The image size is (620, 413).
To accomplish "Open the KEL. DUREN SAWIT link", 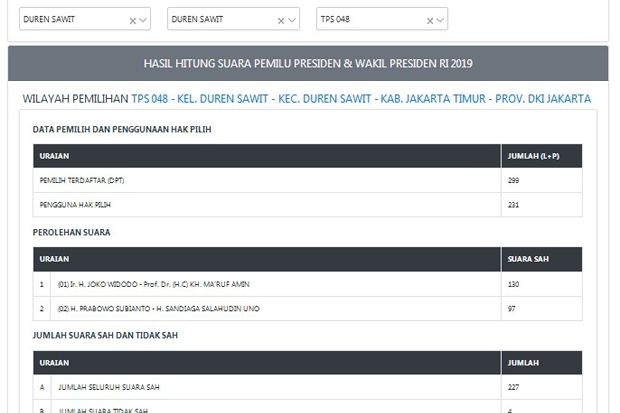I will click(223, 99).
